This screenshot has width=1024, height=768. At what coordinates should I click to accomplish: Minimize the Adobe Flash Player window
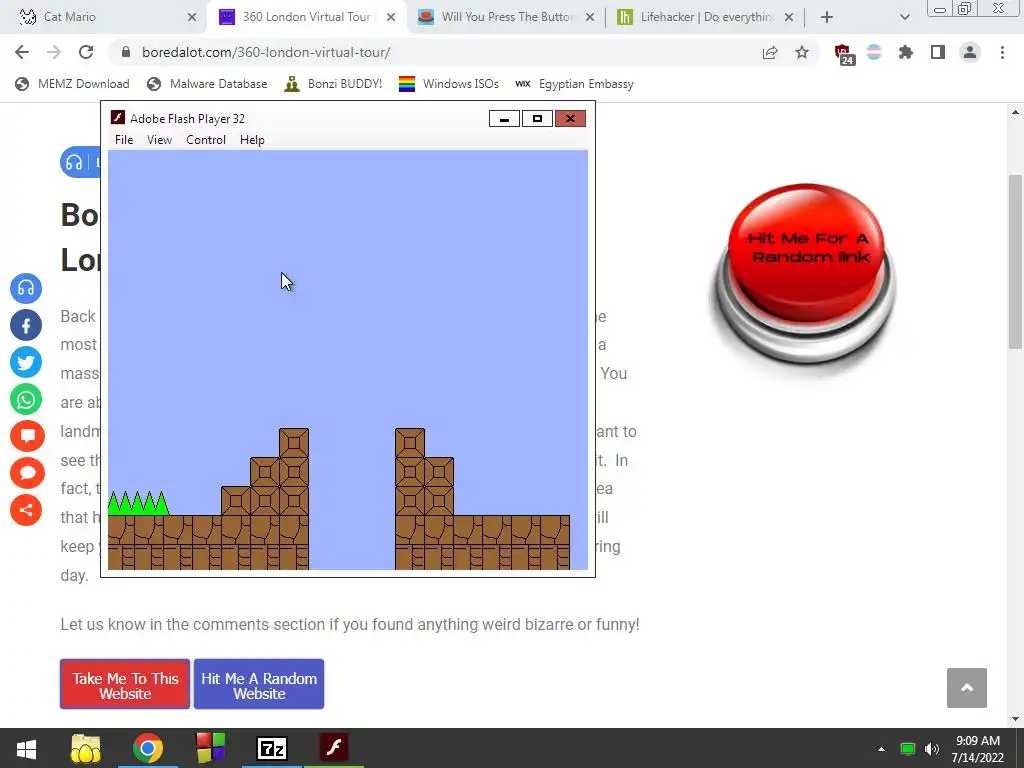click(x=504, y=119)
